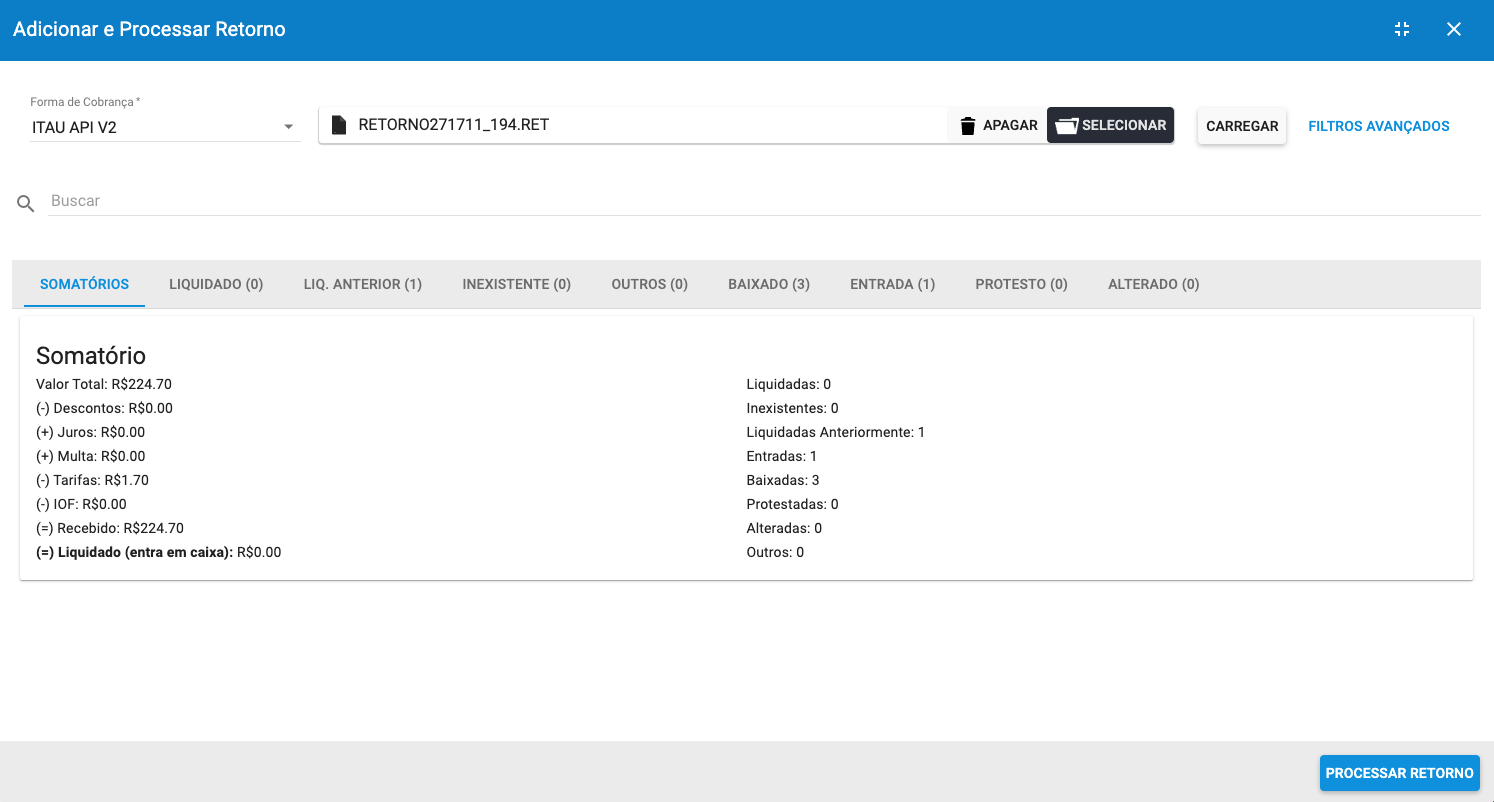Click 'Liquidadas Anteriormente: 1' text
This screenshot has height=802, width=1494.
click(x=836, y=432)
